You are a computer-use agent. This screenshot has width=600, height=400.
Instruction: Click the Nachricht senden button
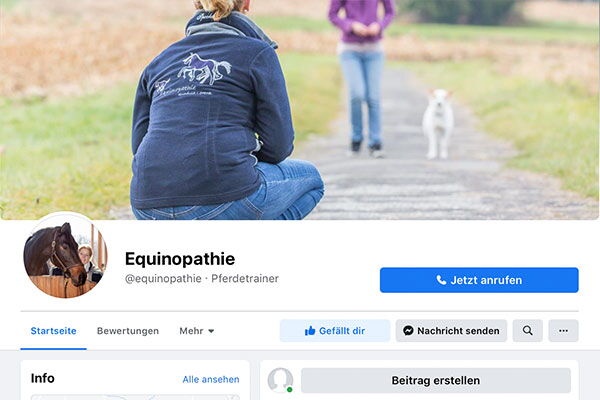click(451, 331)
